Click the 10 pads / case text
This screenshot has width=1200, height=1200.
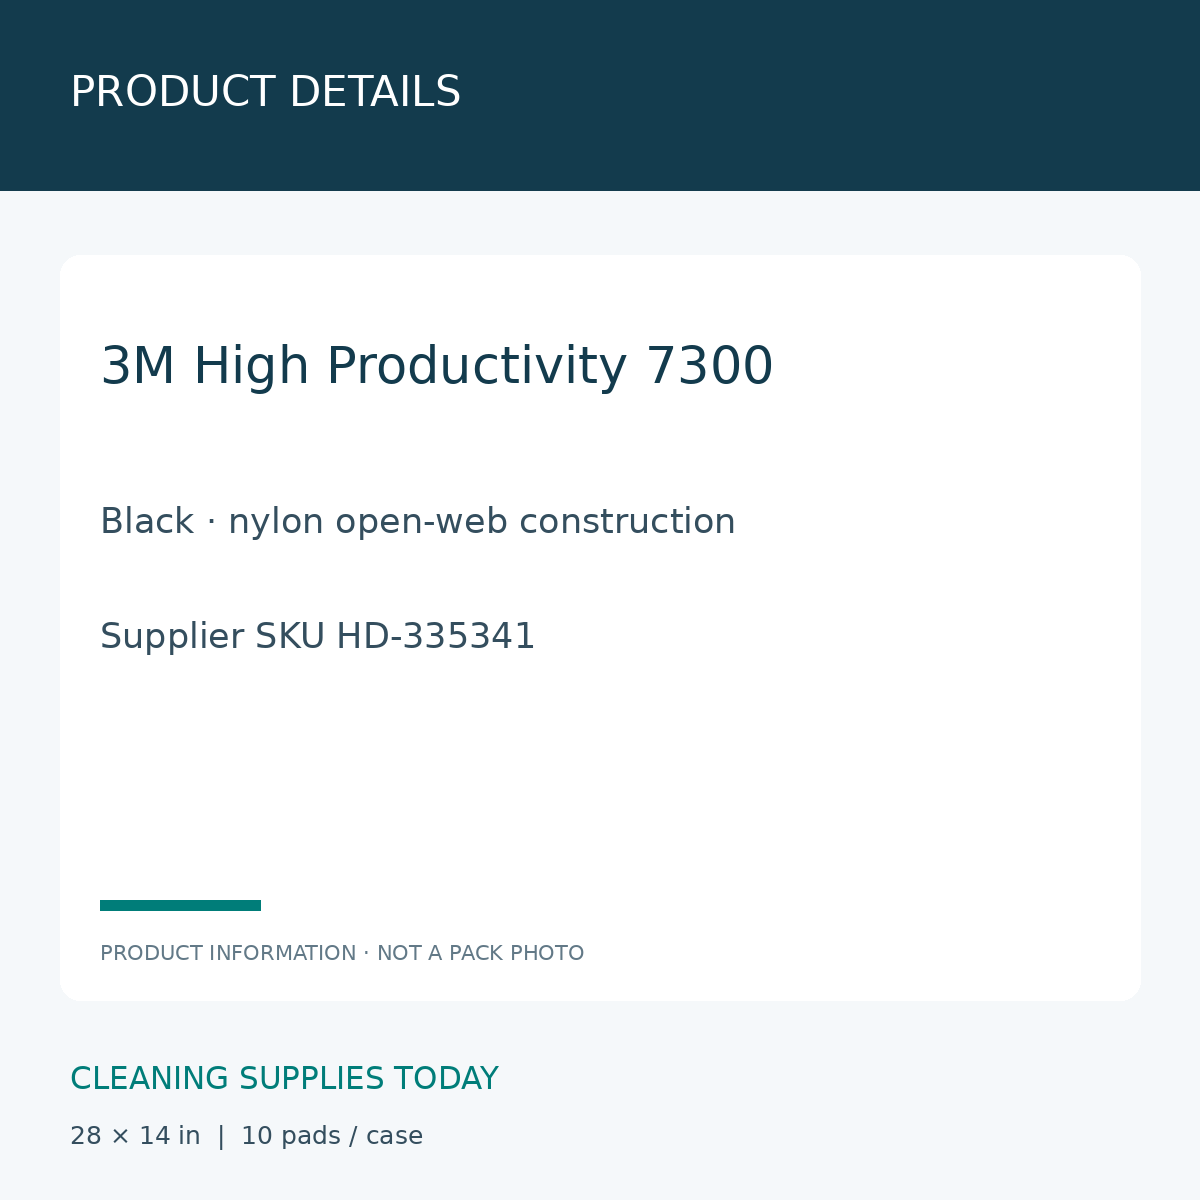[x=332, y=1137]
